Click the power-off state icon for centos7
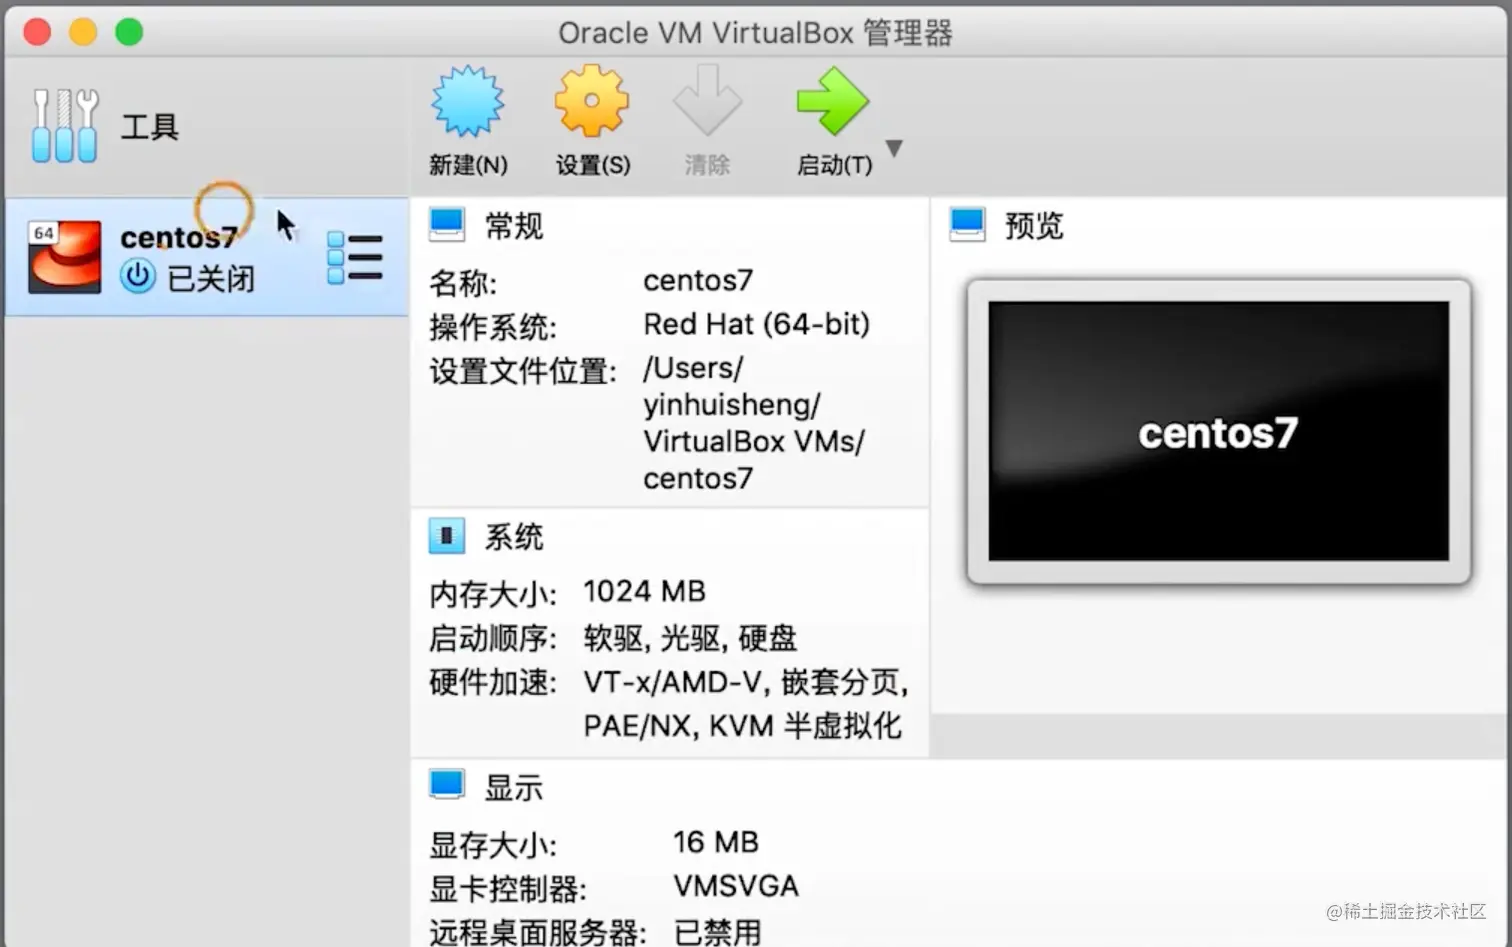Screen dimensions: 1512x947 coord(138,276)
